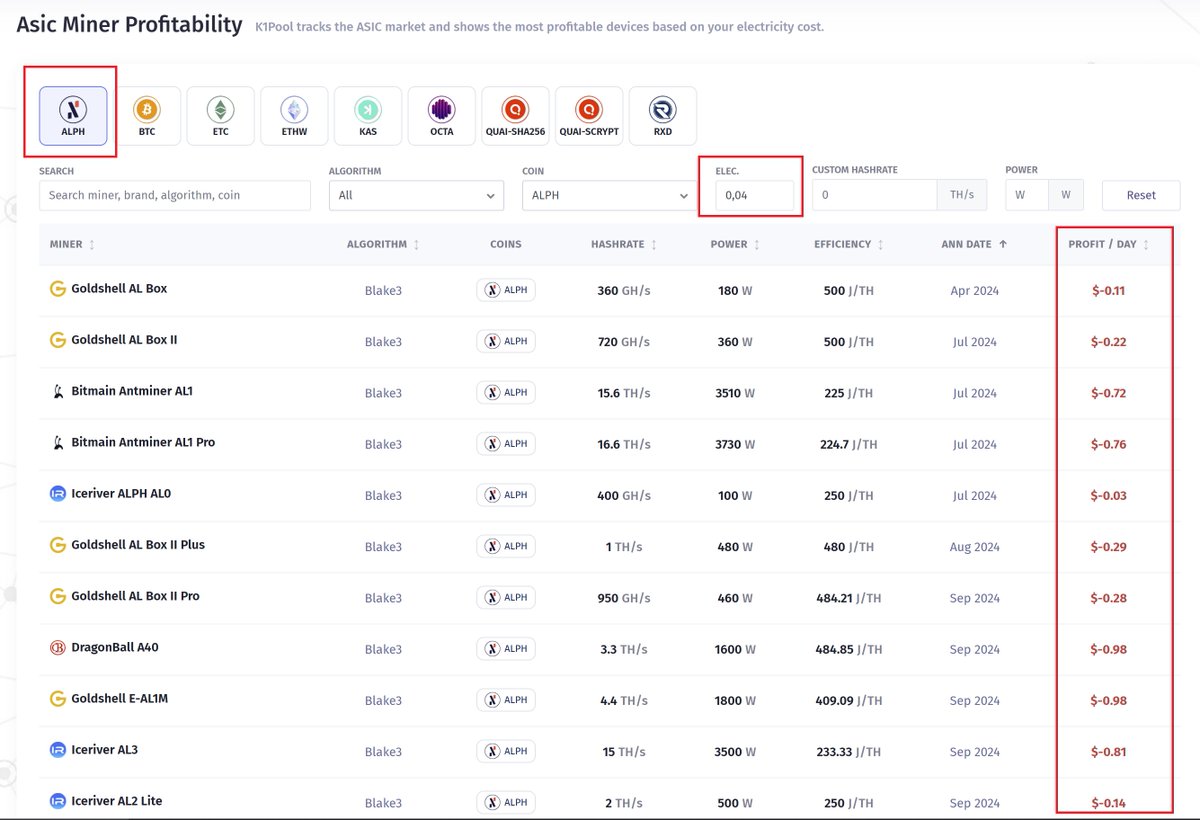Sort table by Algorithm column
The image size is (1200, 820).
click(x=384, y=244)
